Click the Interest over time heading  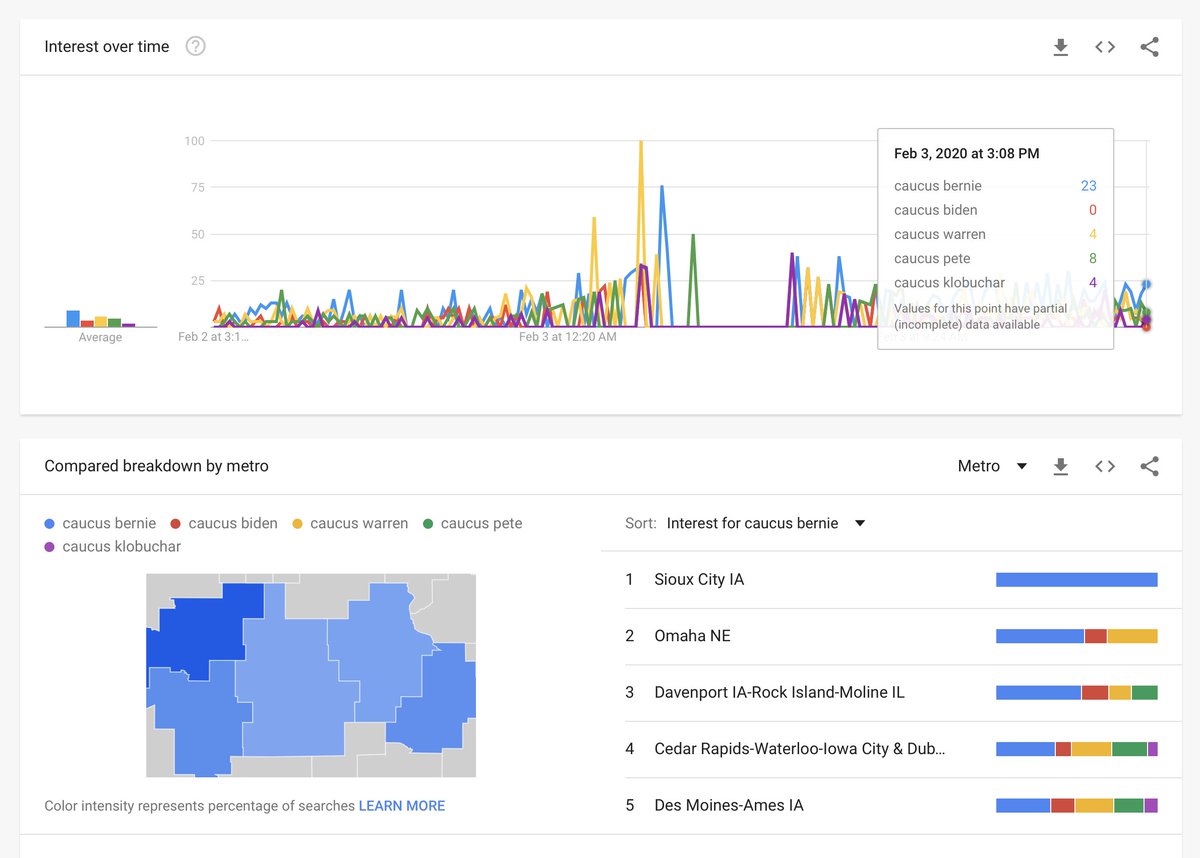click(107, 46)
